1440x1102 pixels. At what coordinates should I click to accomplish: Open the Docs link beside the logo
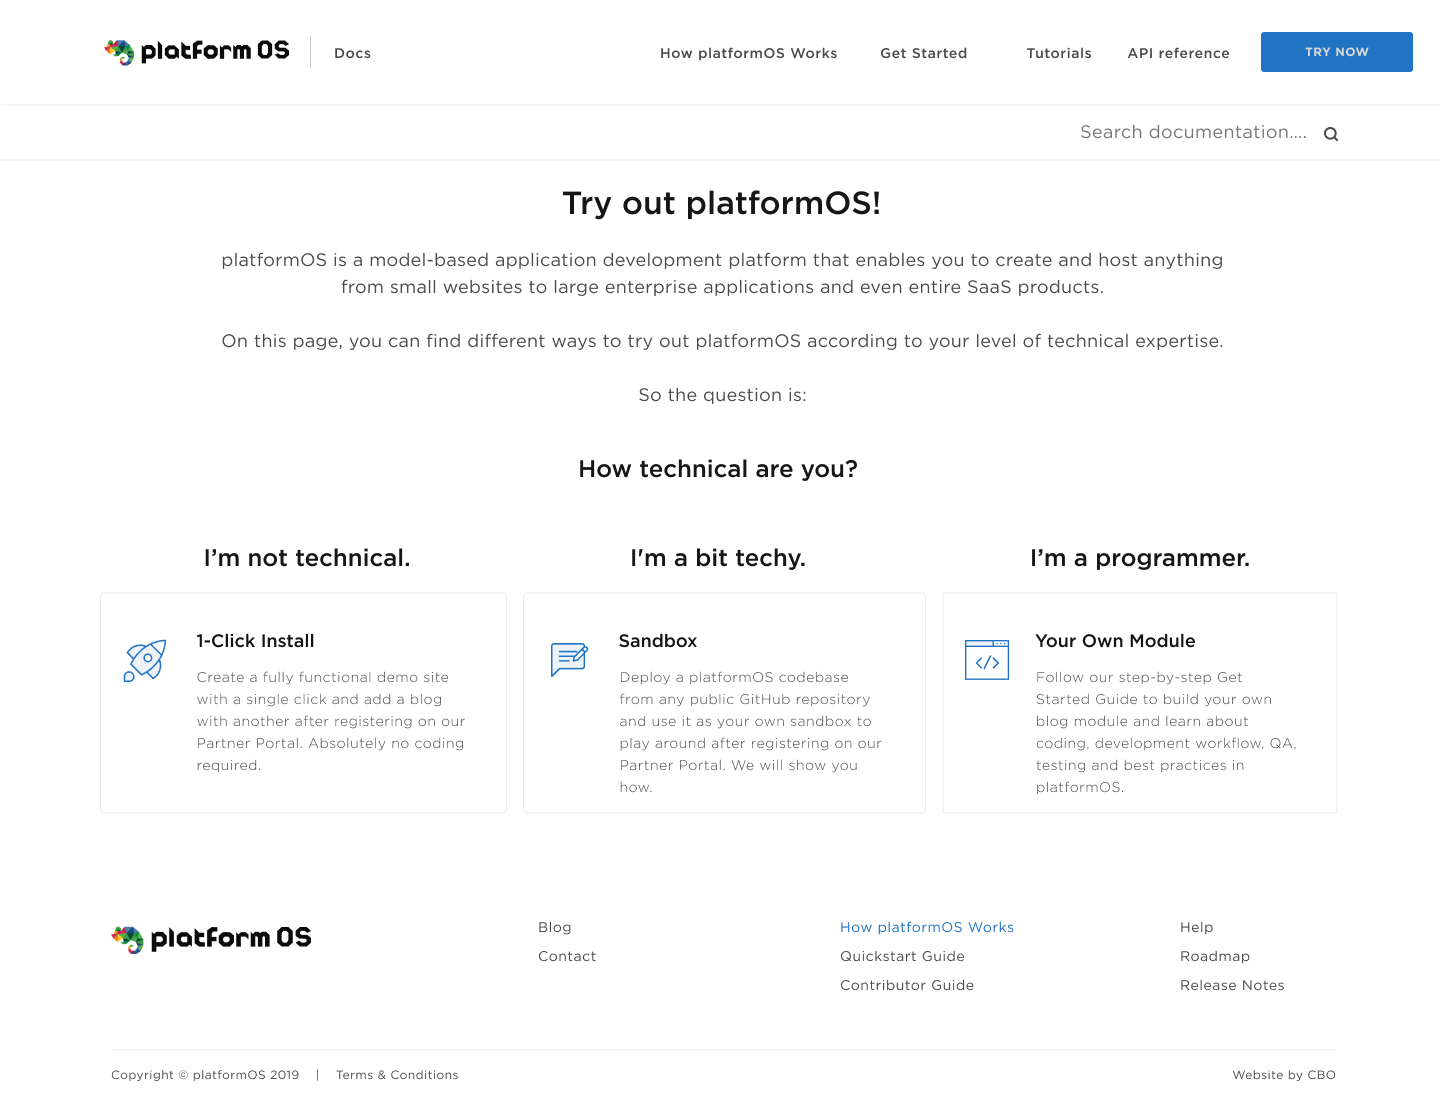click(352, 53)
